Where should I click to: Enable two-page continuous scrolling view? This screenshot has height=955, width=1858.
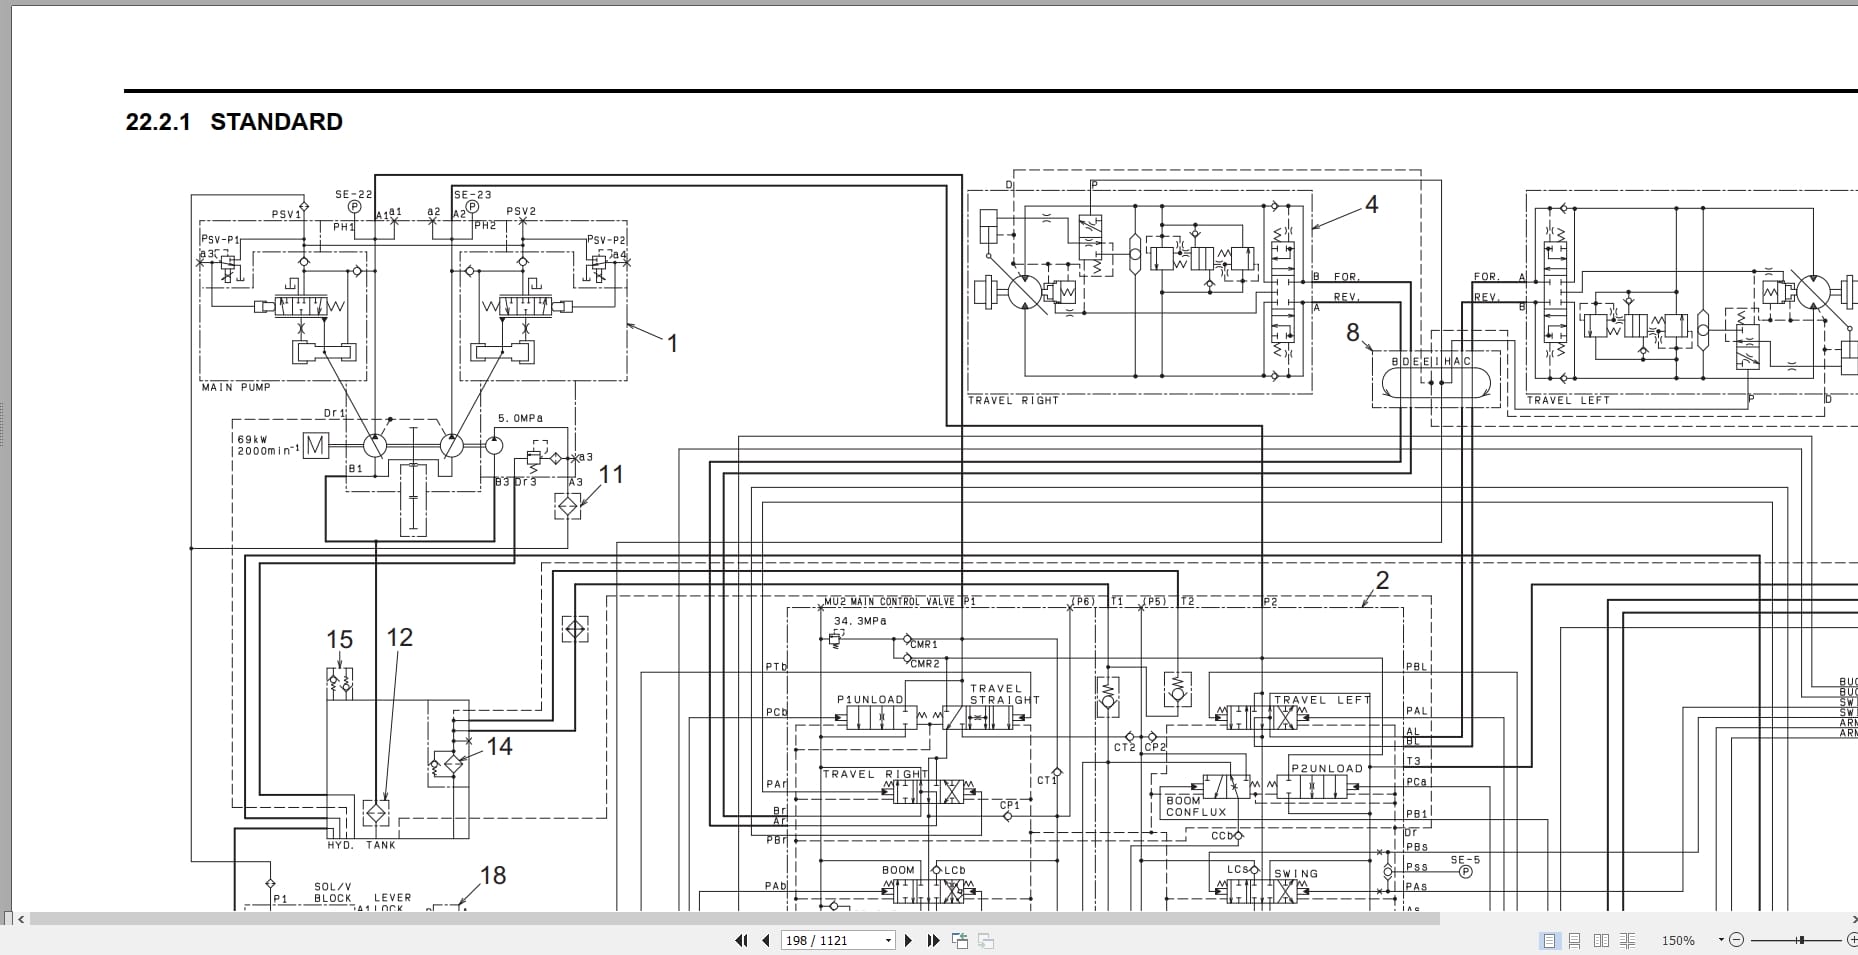click(1628, 940)
